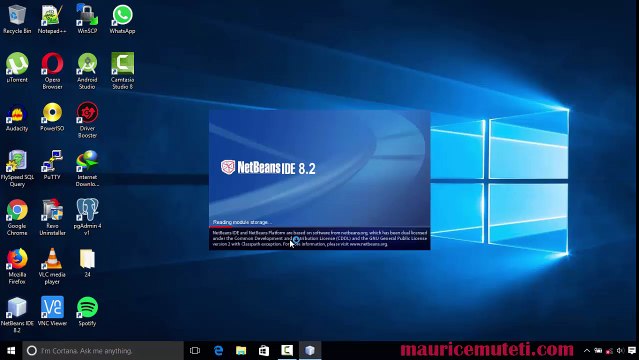
Task: Select the Revo Uninstaller desktop icon
Action: coord(52,217)
